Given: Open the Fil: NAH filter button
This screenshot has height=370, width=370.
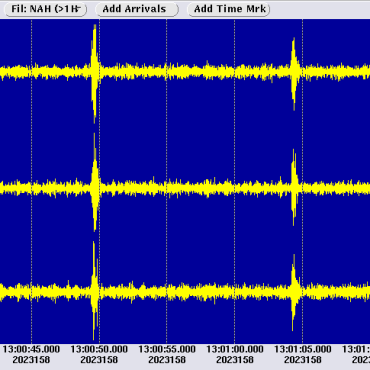Looking at the screenshot, I should click(45, 9).
